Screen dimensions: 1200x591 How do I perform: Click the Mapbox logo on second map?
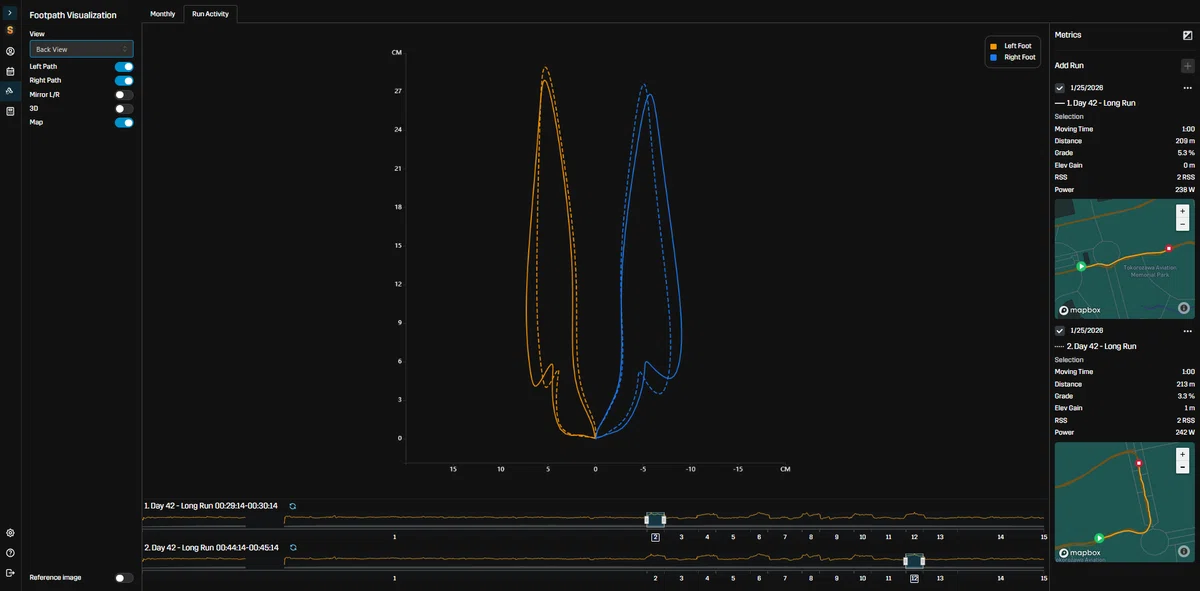coord(1078,553)
